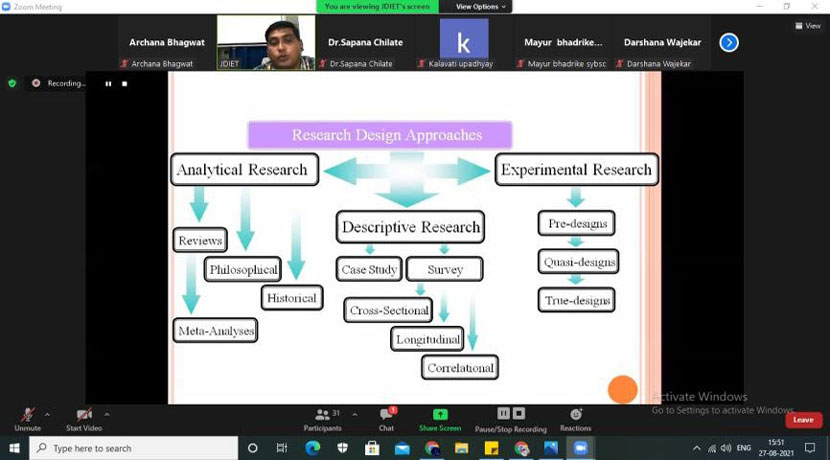Screen dimensions: 830x460
Task: Expand audio options arrow beside Unmute
Action: (49, 413)
